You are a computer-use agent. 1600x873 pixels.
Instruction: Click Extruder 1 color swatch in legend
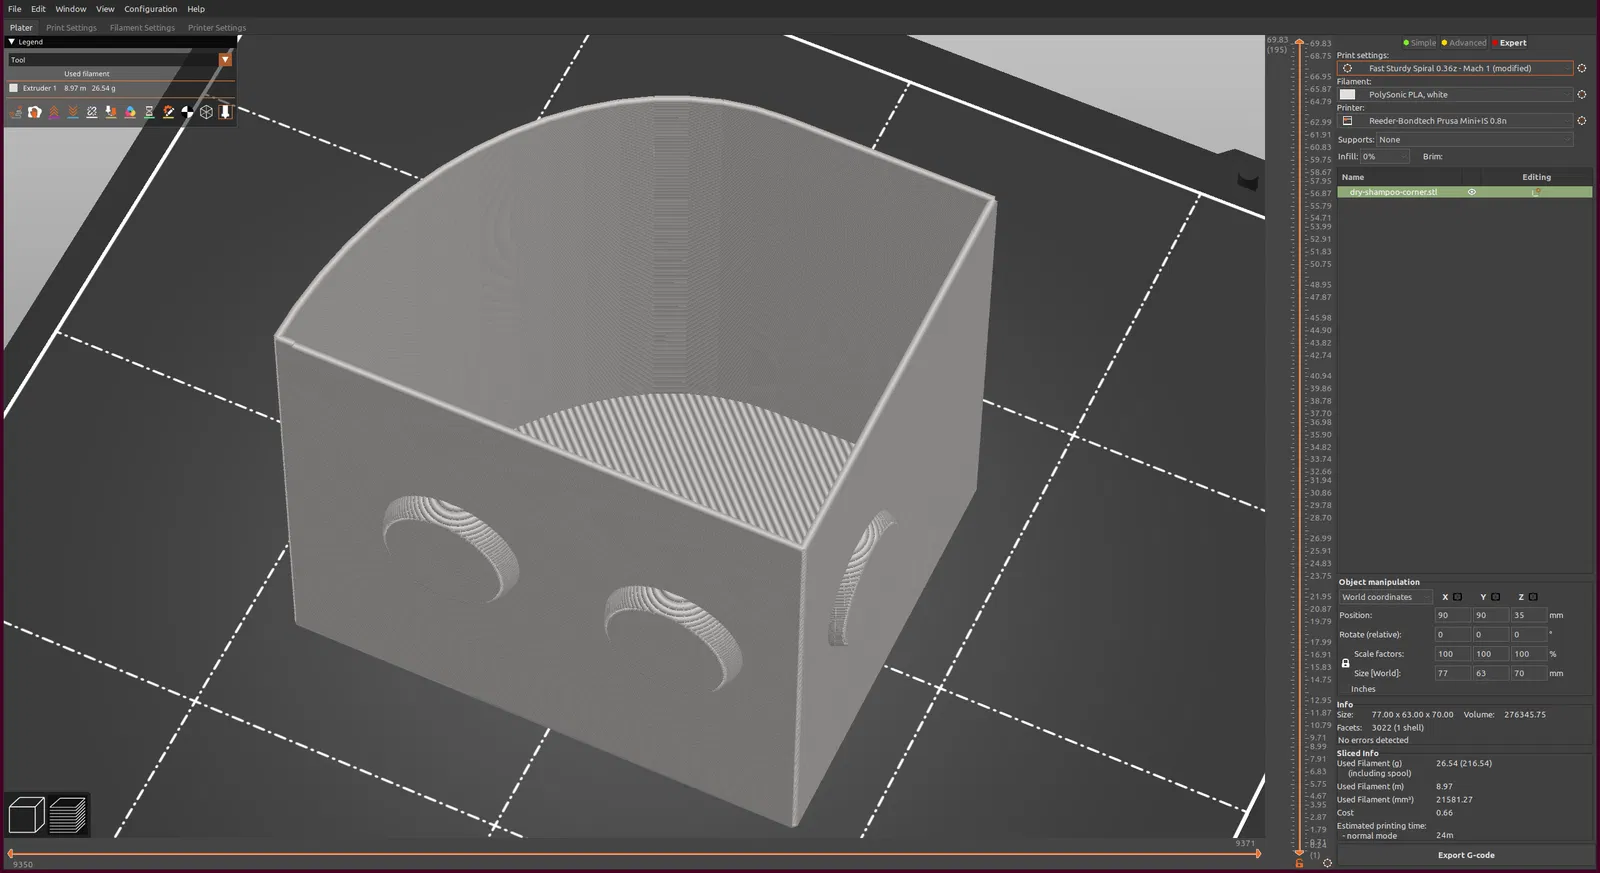pos(13,88)
